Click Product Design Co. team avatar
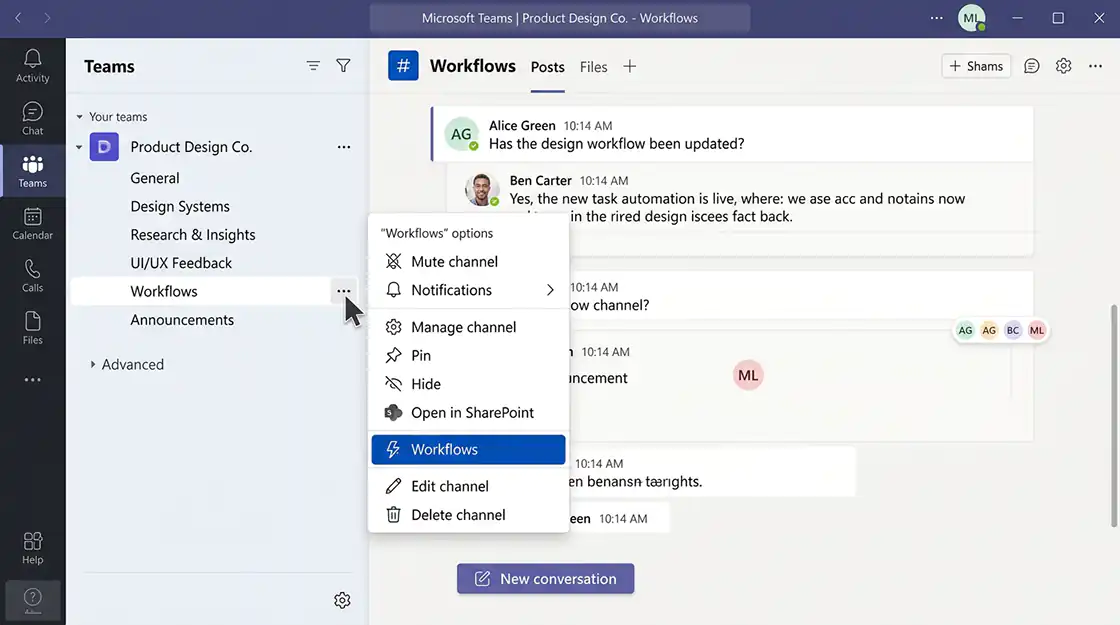The width and height of the screenshot is (1120, 625). click(104, 147)
